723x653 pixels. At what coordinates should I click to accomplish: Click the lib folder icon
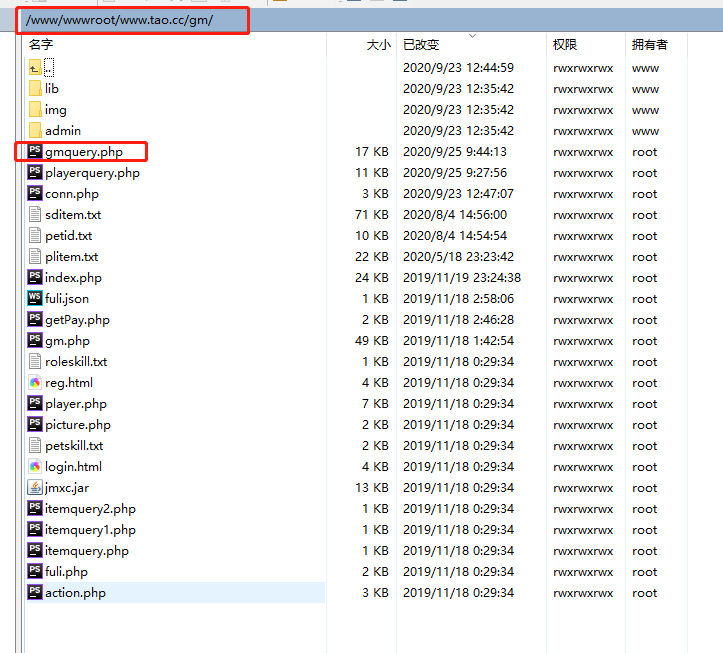point(35,89)
